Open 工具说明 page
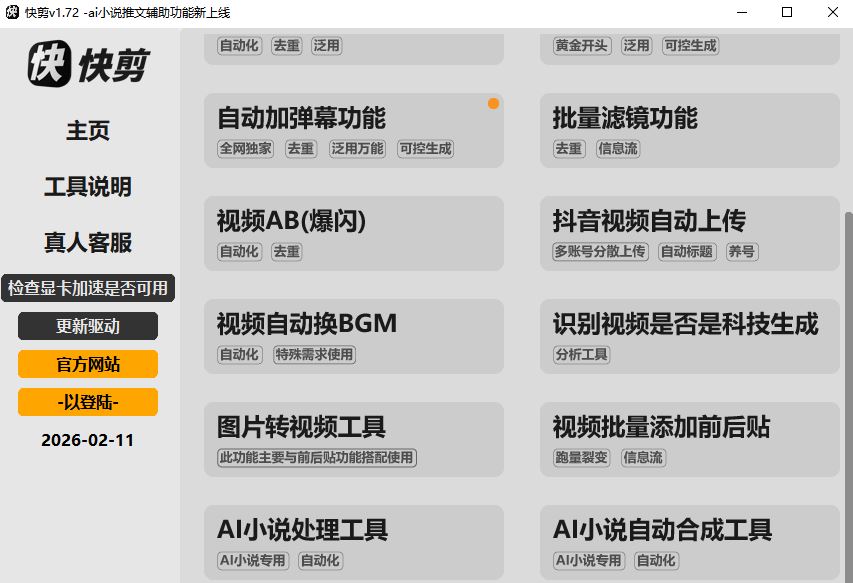This screenshot has width=853, height=583. click(88, 187)
